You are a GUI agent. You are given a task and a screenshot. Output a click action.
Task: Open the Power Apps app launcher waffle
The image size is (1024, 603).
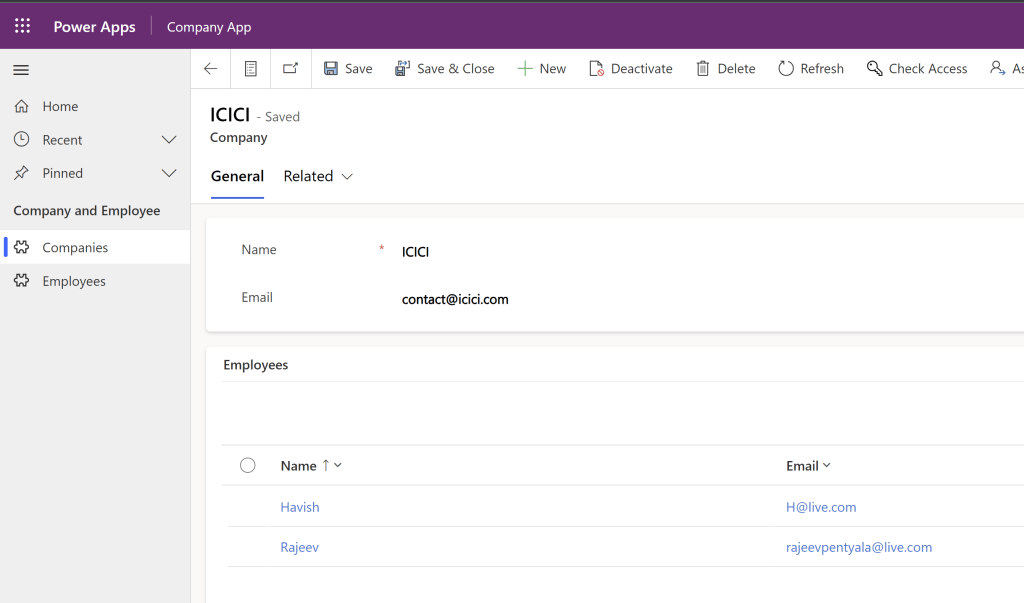[22, 26]
